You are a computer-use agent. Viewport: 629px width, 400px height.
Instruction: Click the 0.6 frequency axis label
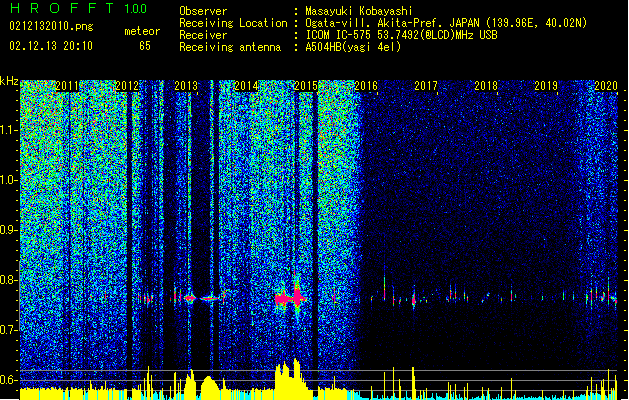click(x=8, y=380)
